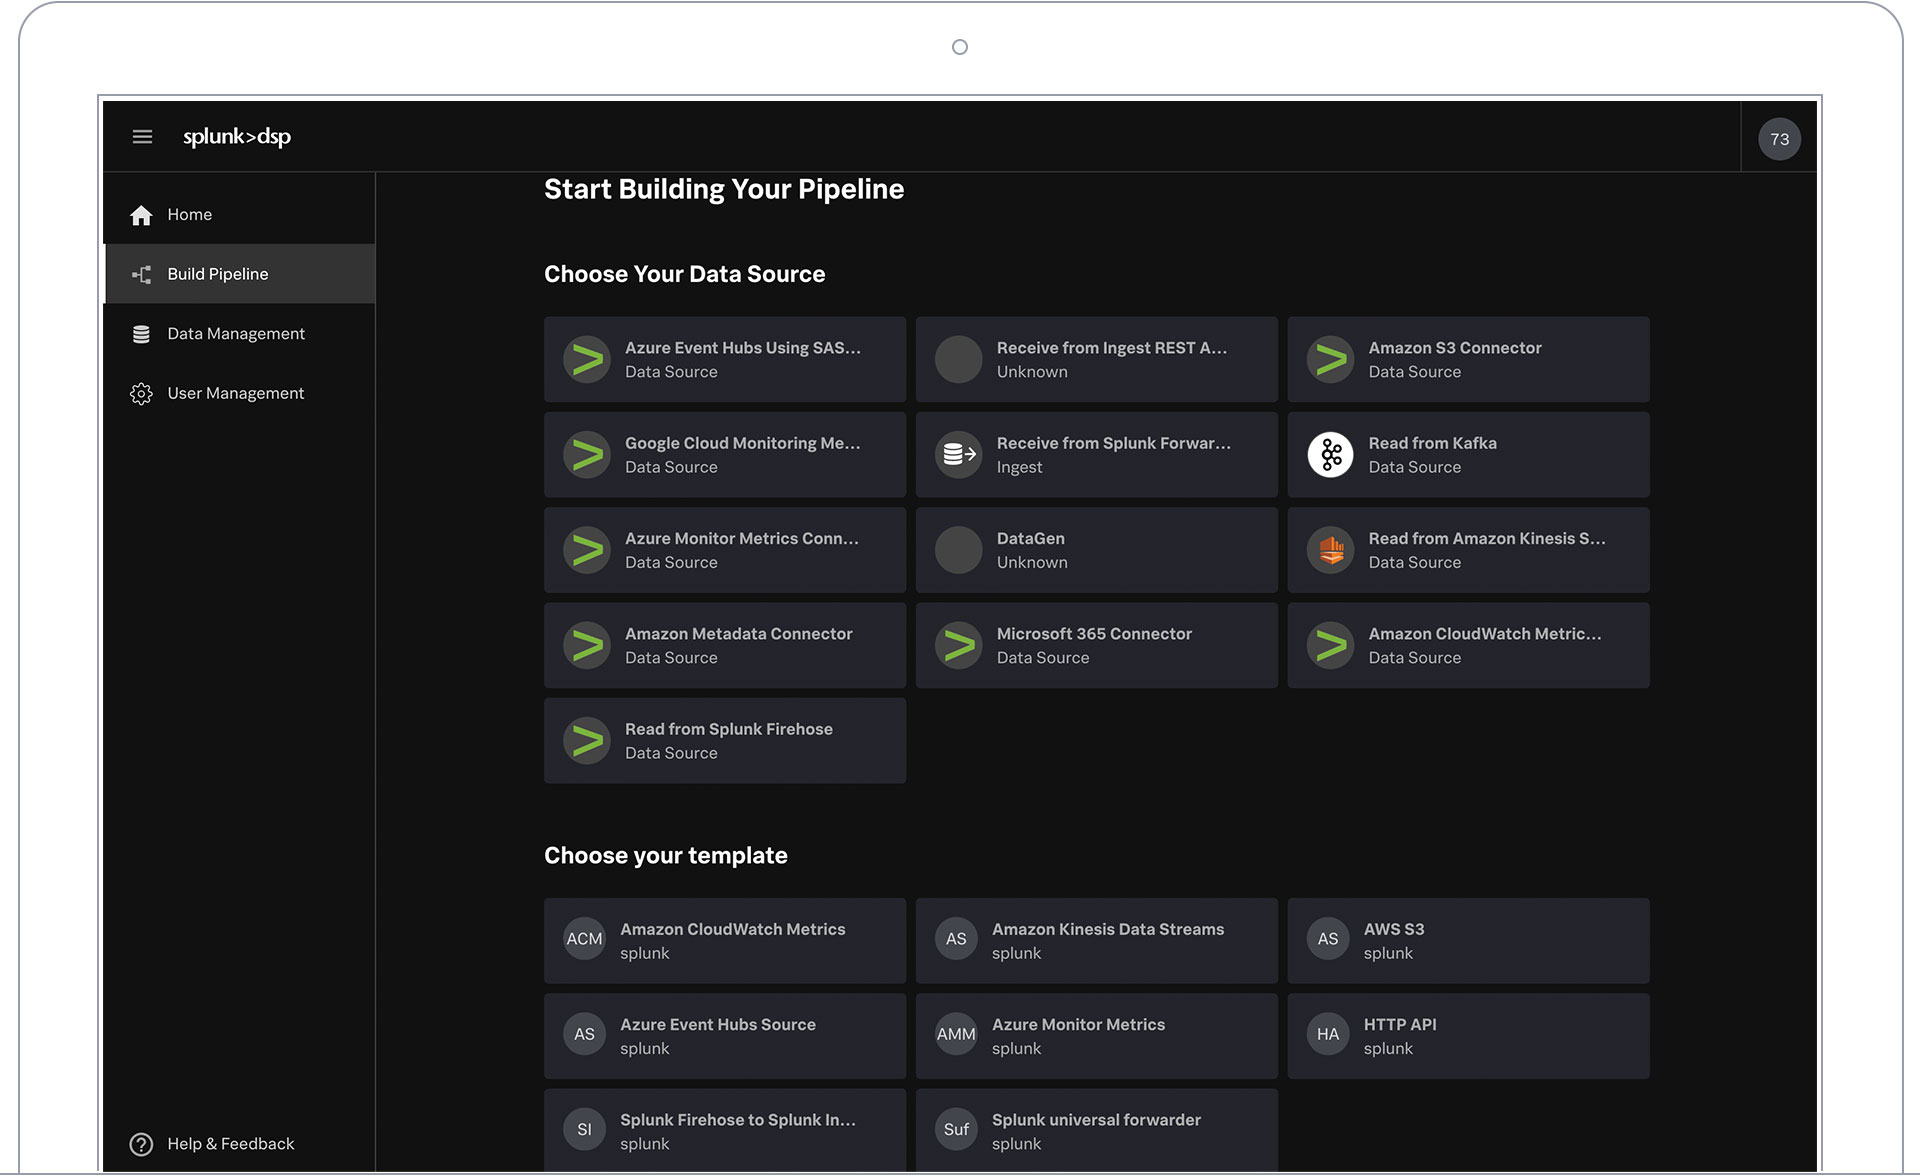Pick Splunk Firehose to Splunk Index template
This screenshot has width=1920, height=1176.
coord(725,1130)
